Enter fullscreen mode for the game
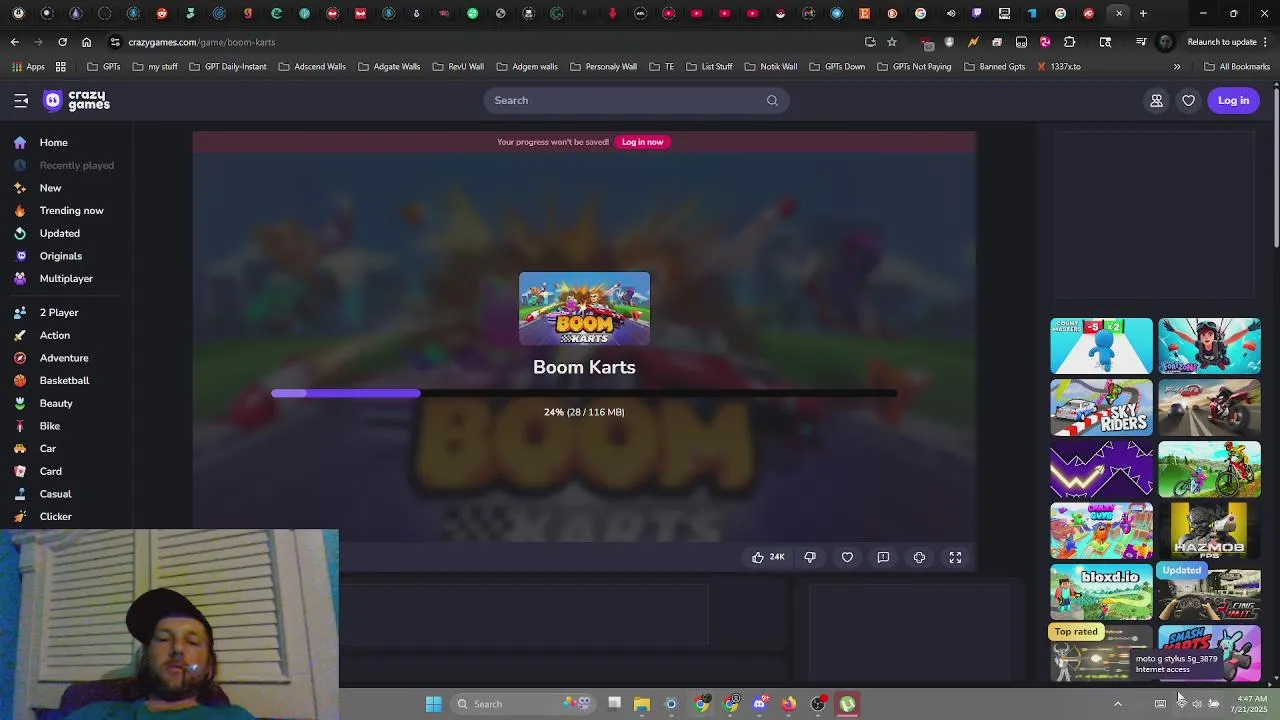Image resolution: width=1280 pixels, height=720 pixels. (955, 557)
